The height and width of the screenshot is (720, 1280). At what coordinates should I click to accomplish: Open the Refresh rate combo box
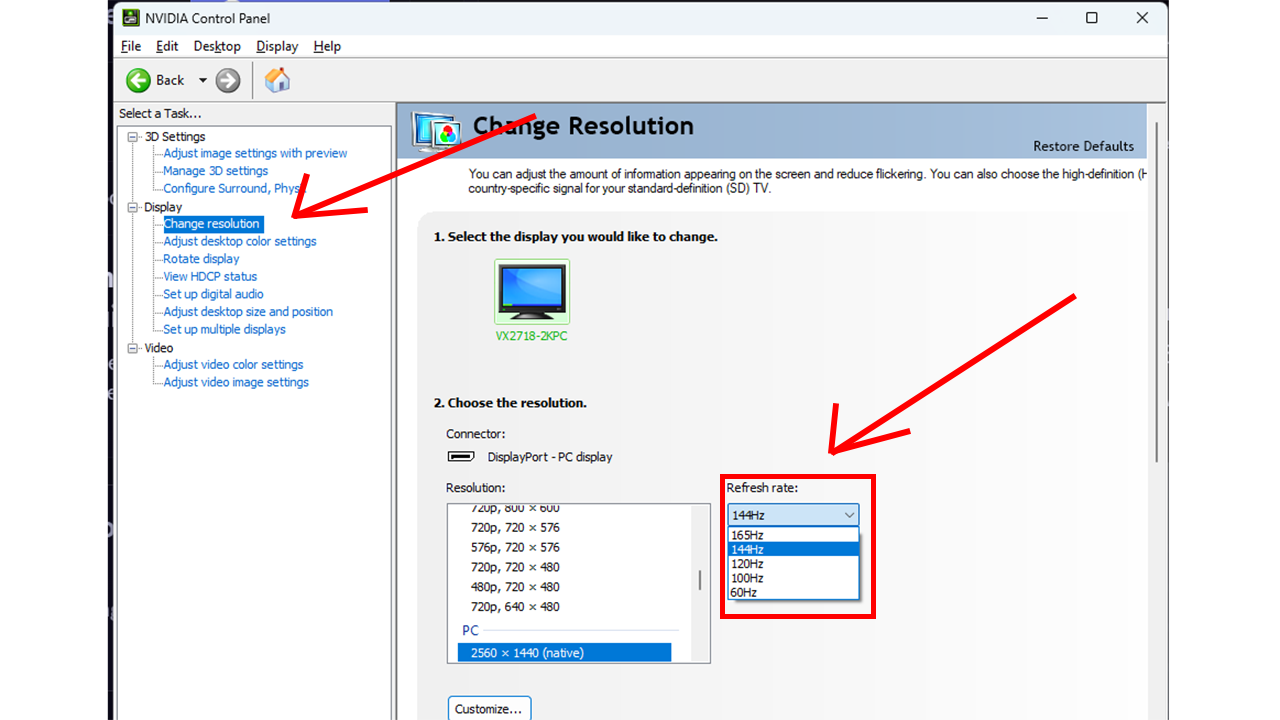(793, 515)
